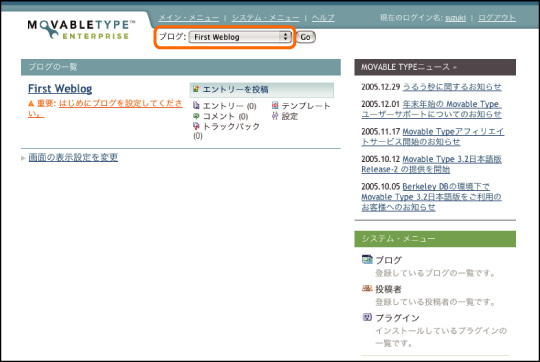Click the 現在のログイン名 label
This screenshot has height=362, width=540.
click(412, 18)
